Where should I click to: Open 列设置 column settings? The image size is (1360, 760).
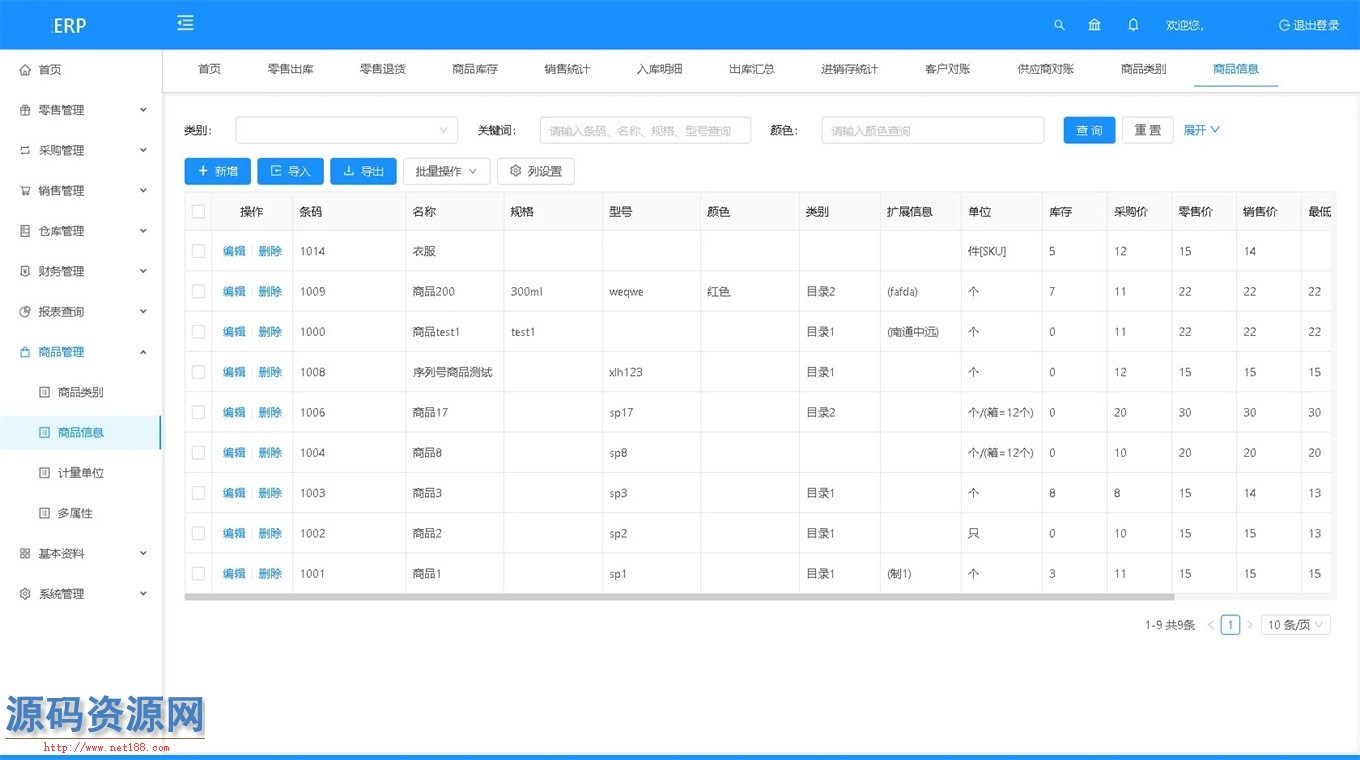click(x=536, y=171)
